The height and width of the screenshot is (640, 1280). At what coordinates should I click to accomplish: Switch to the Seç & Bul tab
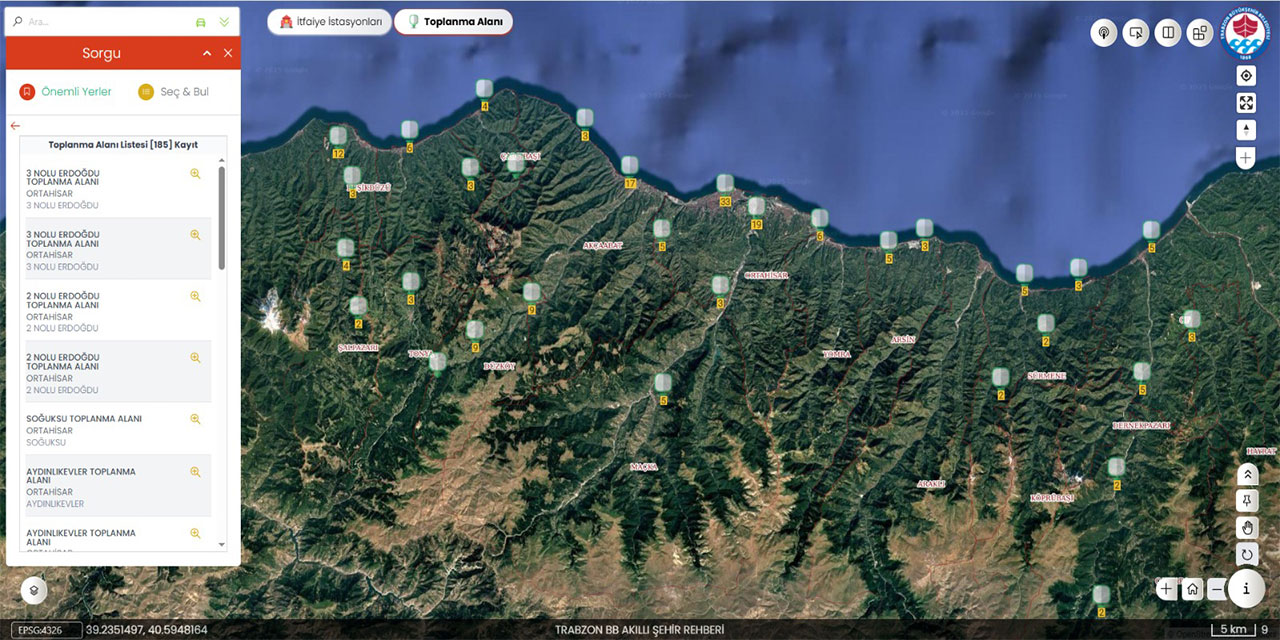click(174, 92)
